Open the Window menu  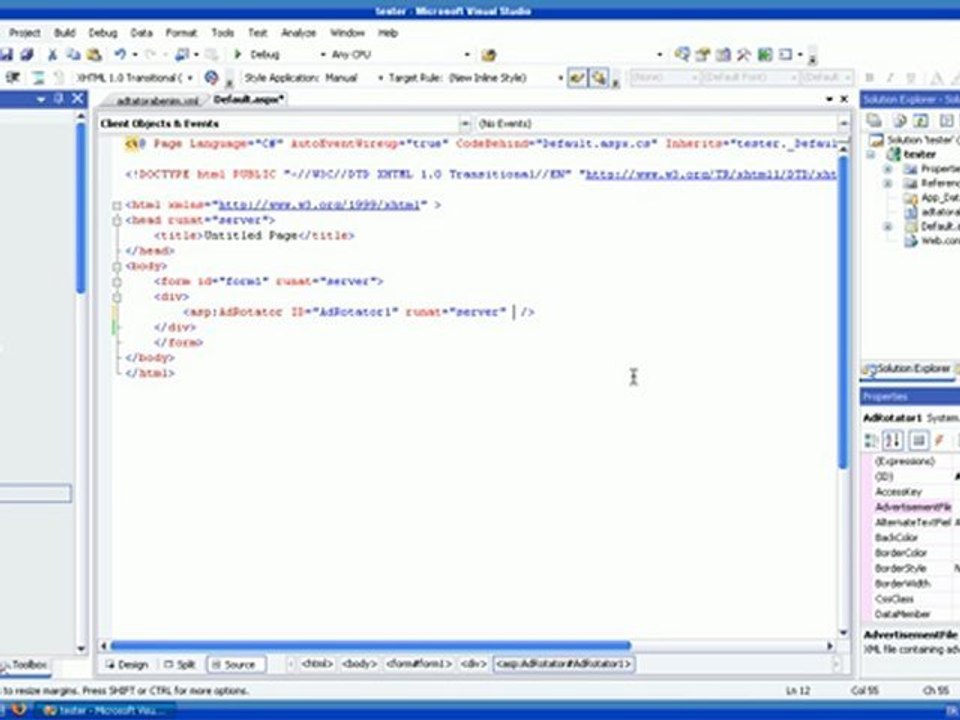click(x=347, y=32)
